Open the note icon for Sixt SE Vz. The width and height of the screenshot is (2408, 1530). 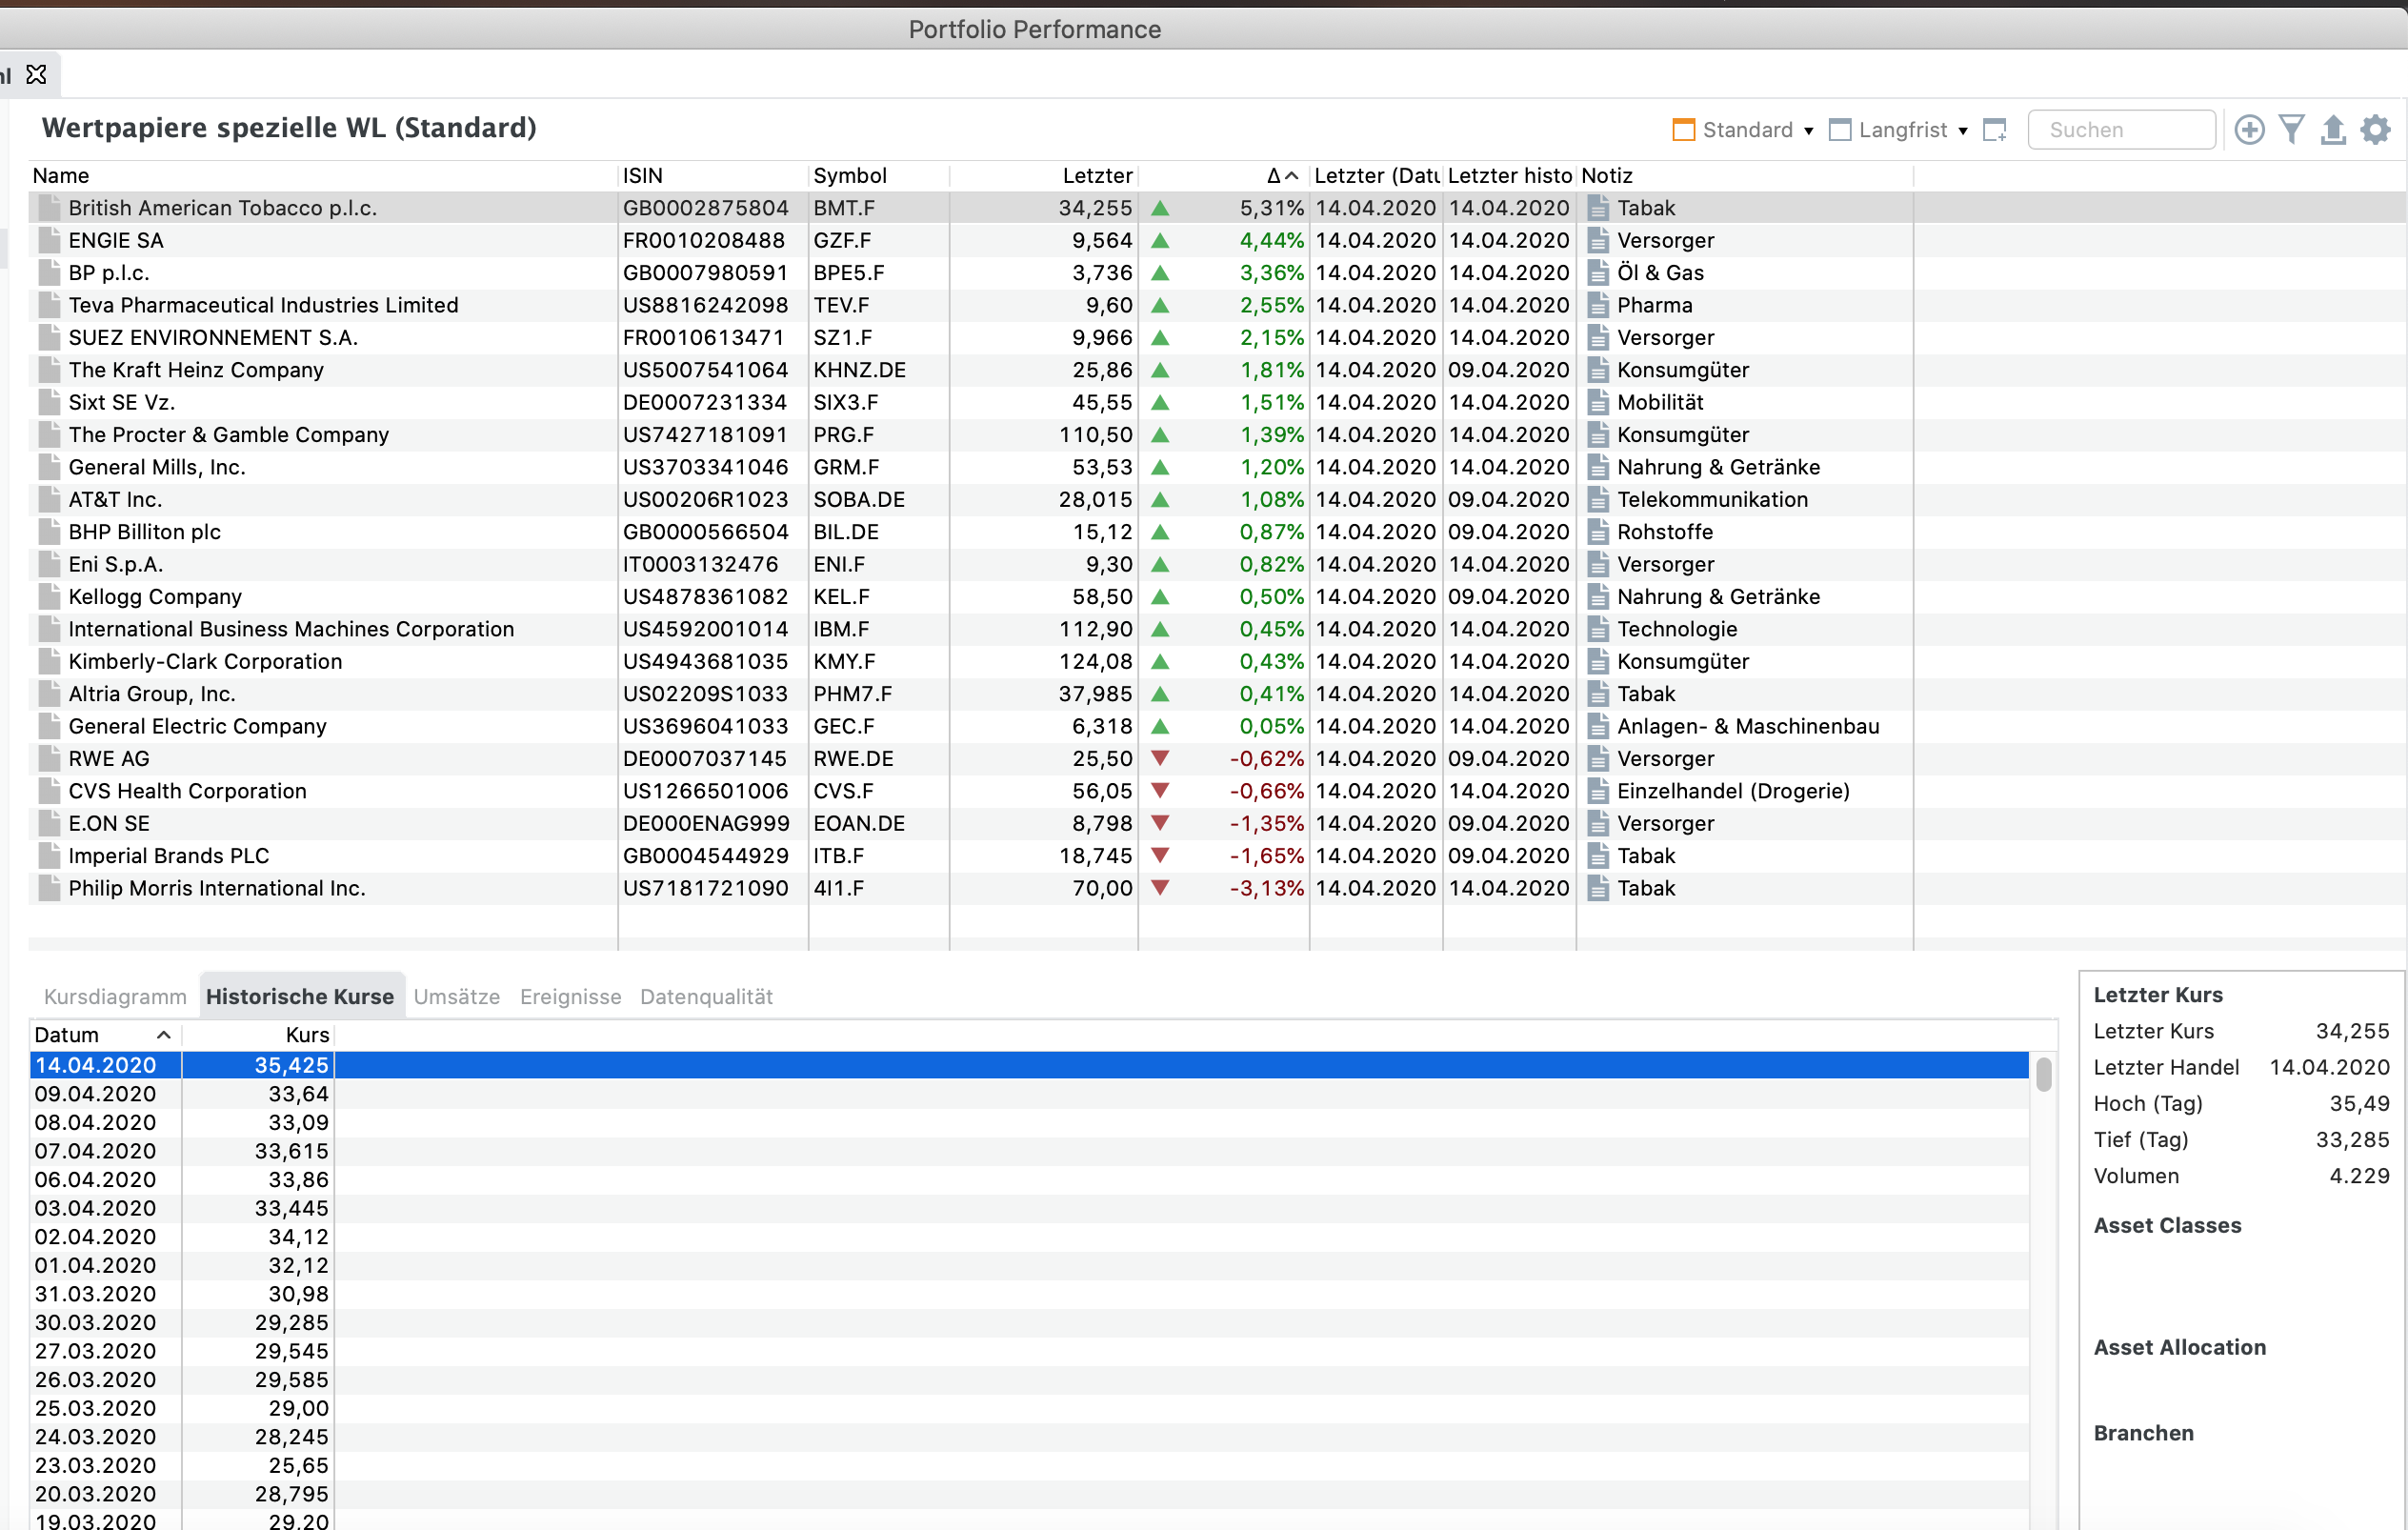click(1598, 402)
